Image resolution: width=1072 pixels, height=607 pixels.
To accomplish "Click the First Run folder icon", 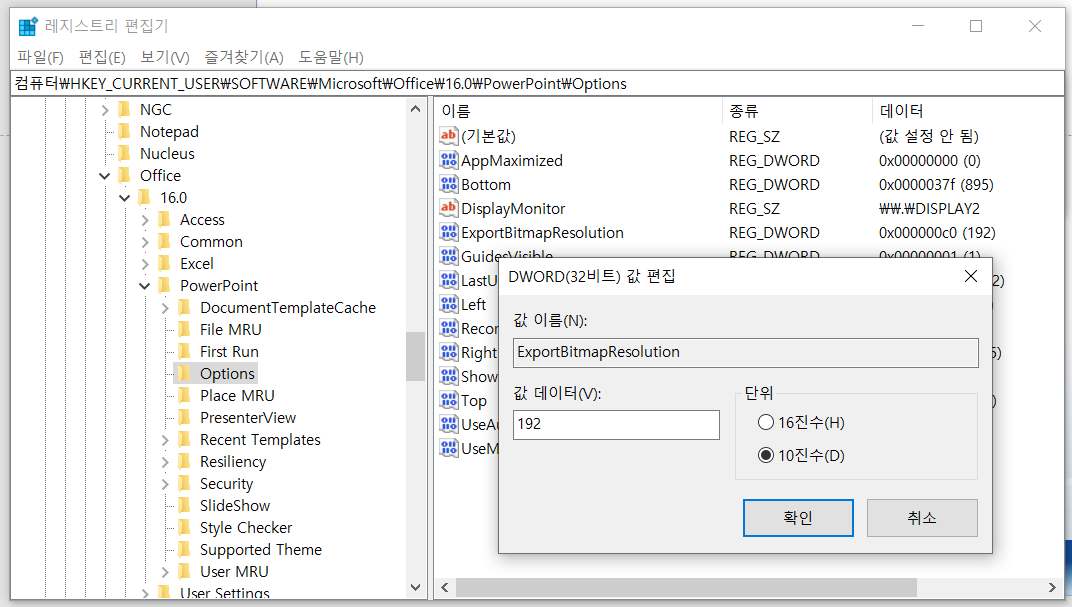I will point(184,351).
